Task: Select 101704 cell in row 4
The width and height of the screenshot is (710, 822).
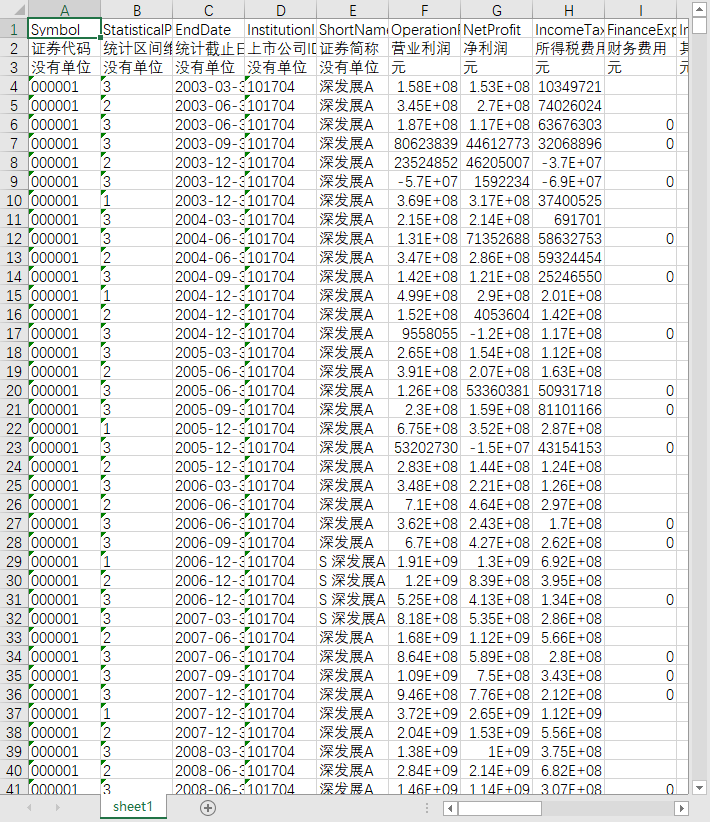Action: (x=281, y=86)
